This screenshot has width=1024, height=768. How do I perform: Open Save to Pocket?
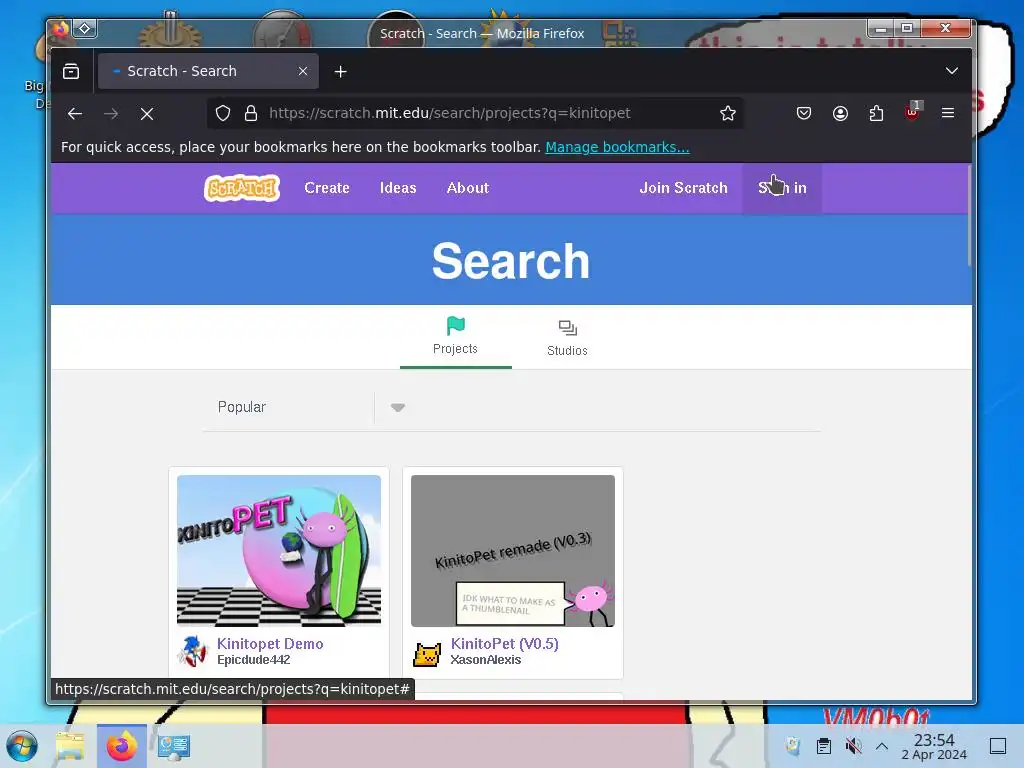click(804, 113)
